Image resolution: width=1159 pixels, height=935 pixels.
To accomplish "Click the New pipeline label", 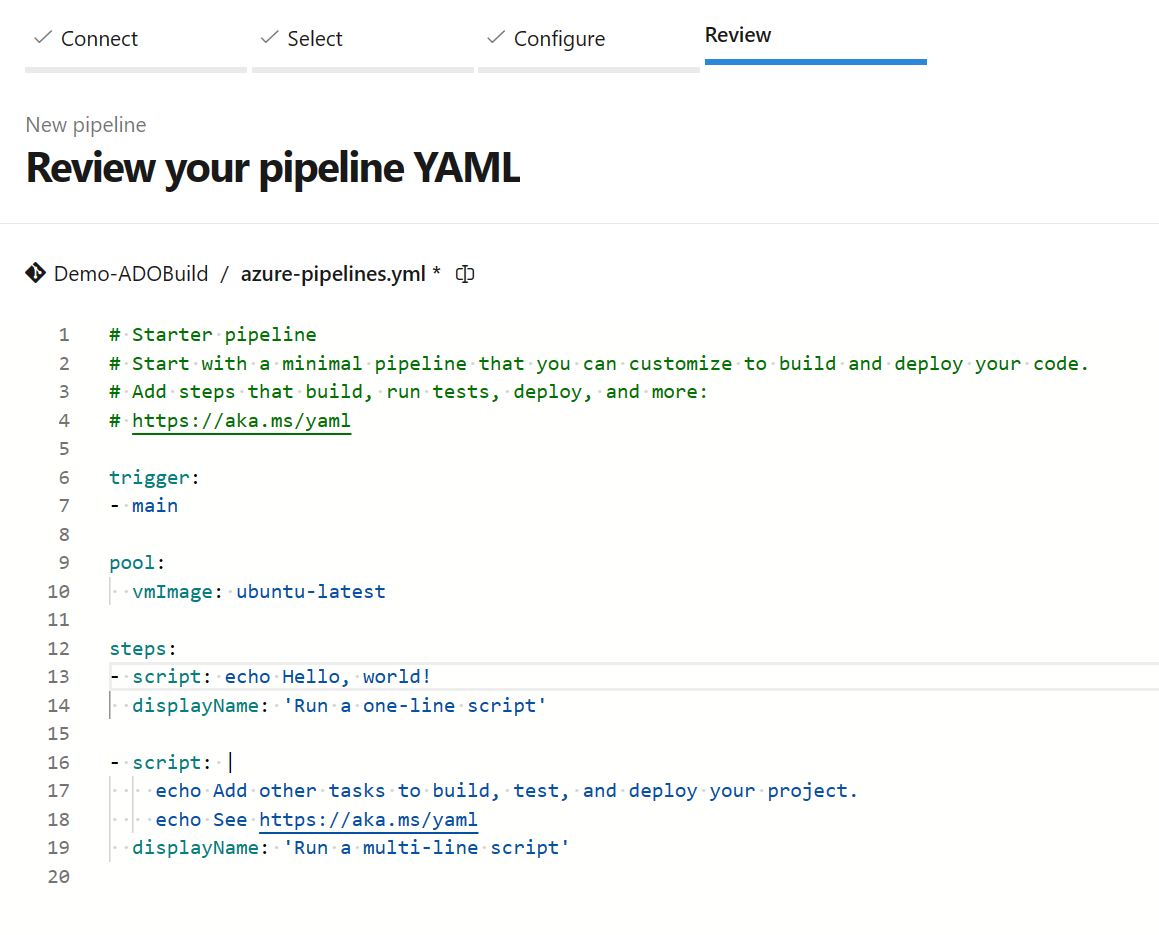I will pos(85,124).
